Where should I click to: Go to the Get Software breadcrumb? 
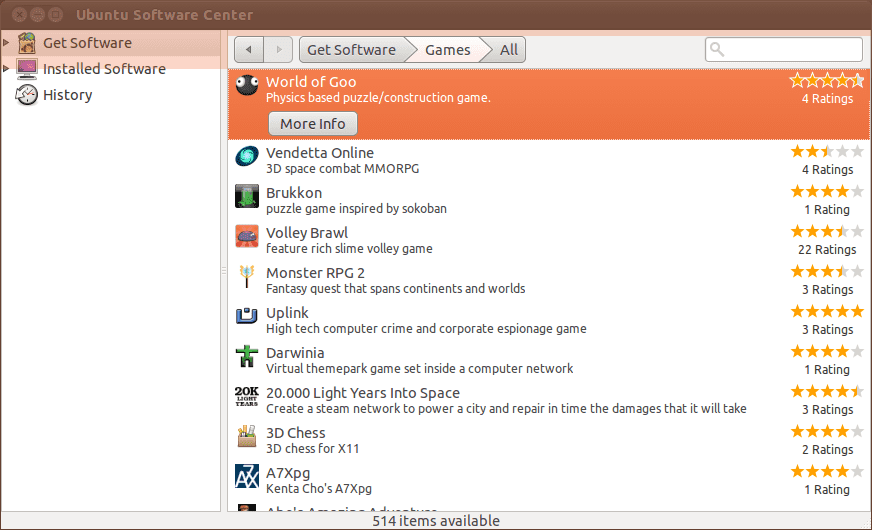click(x=350, y=49)
